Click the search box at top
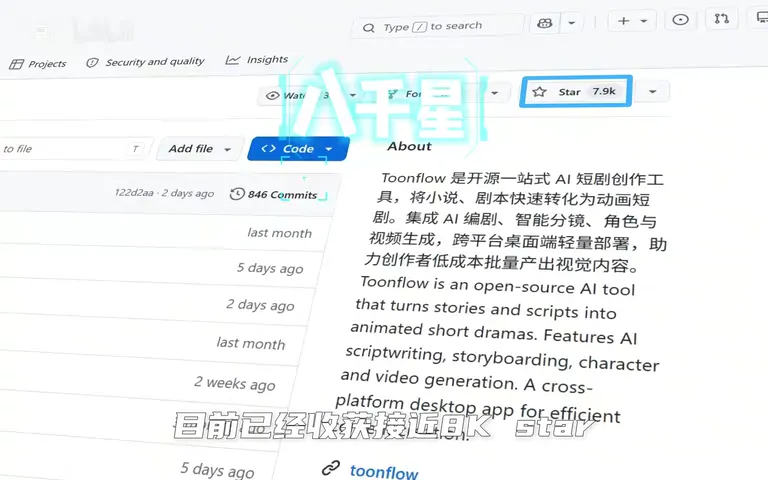Image resolution: width=768 pixels, height=480 pixels. 437,26
